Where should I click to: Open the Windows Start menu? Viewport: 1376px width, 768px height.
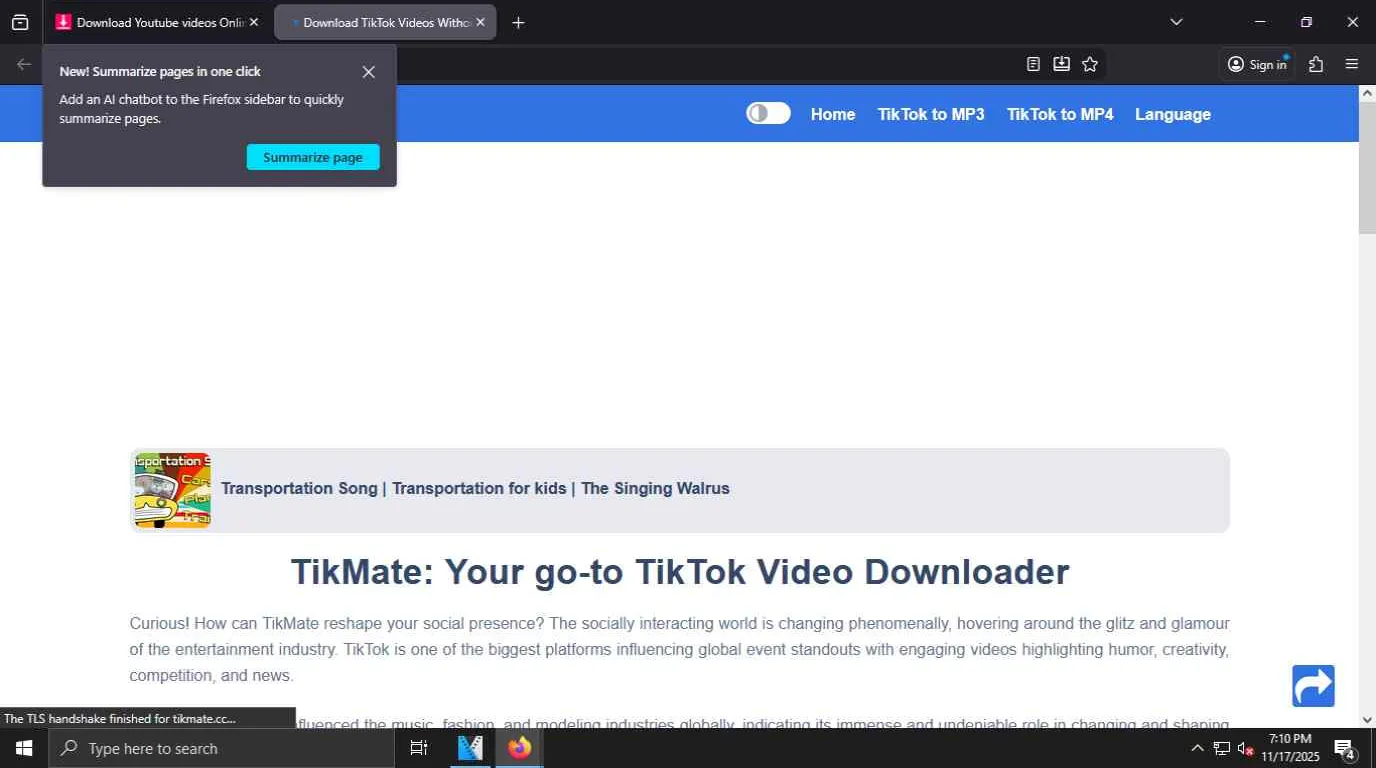(24, 748)
